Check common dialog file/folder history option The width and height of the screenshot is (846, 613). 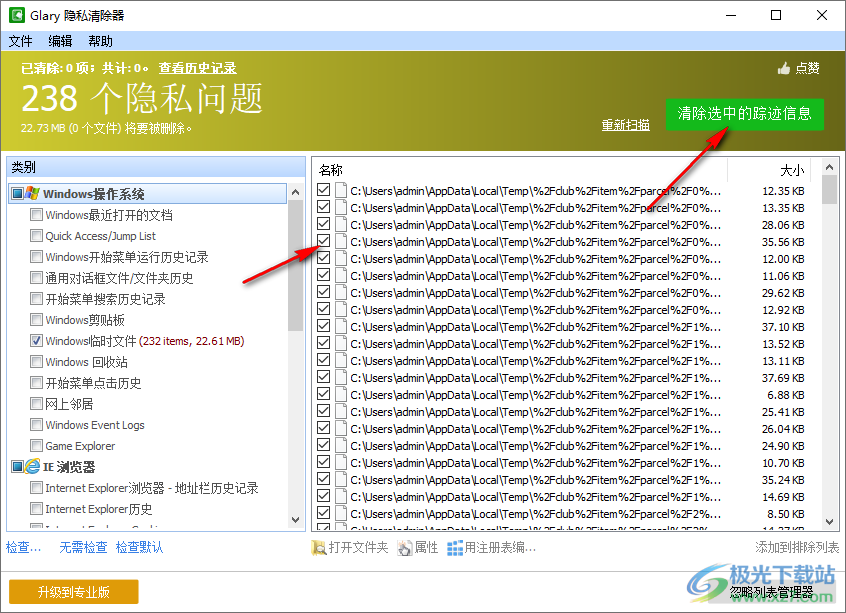click(x=36, y=278)
